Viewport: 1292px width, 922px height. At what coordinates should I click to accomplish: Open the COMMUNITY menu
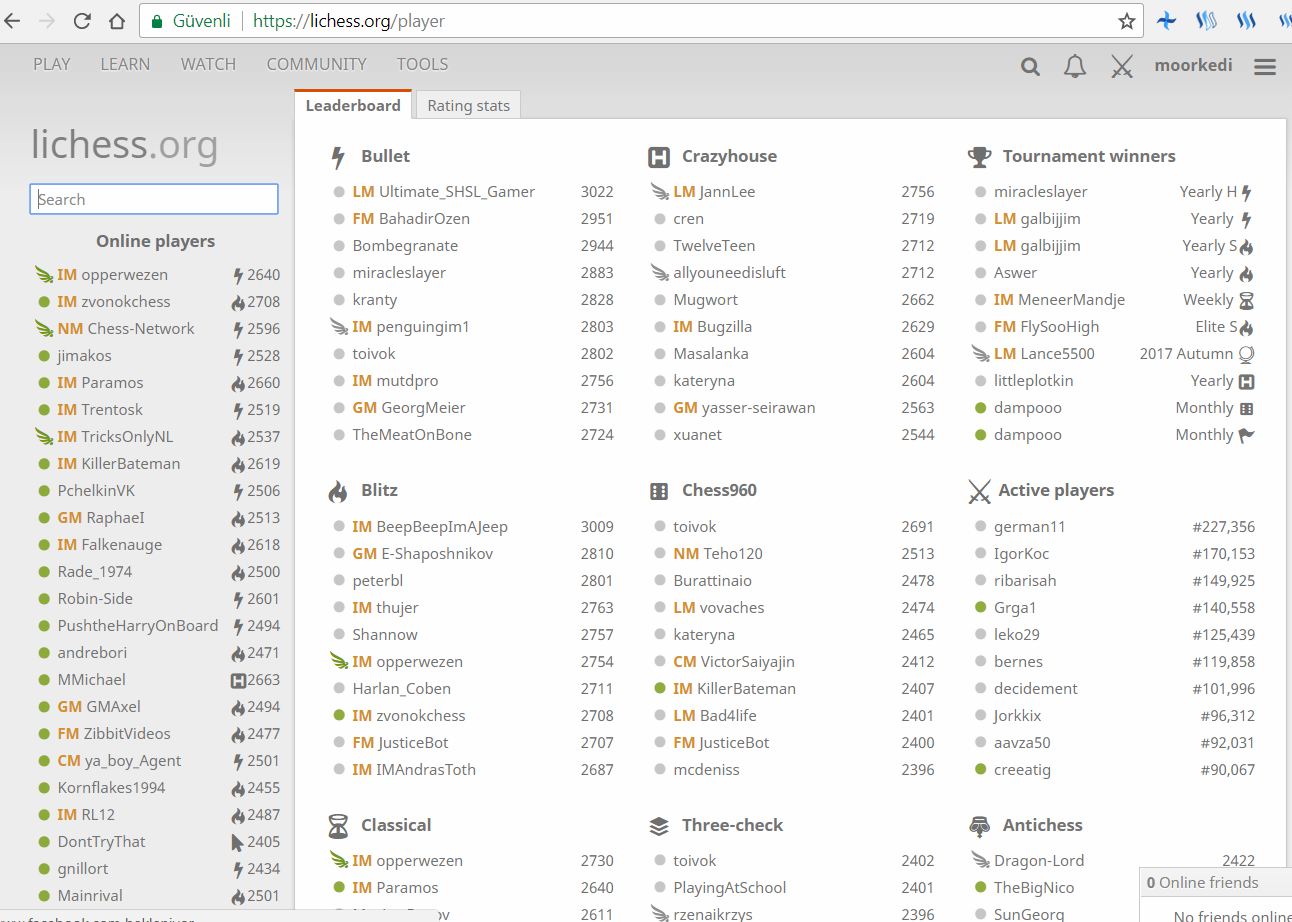(316, 64)
